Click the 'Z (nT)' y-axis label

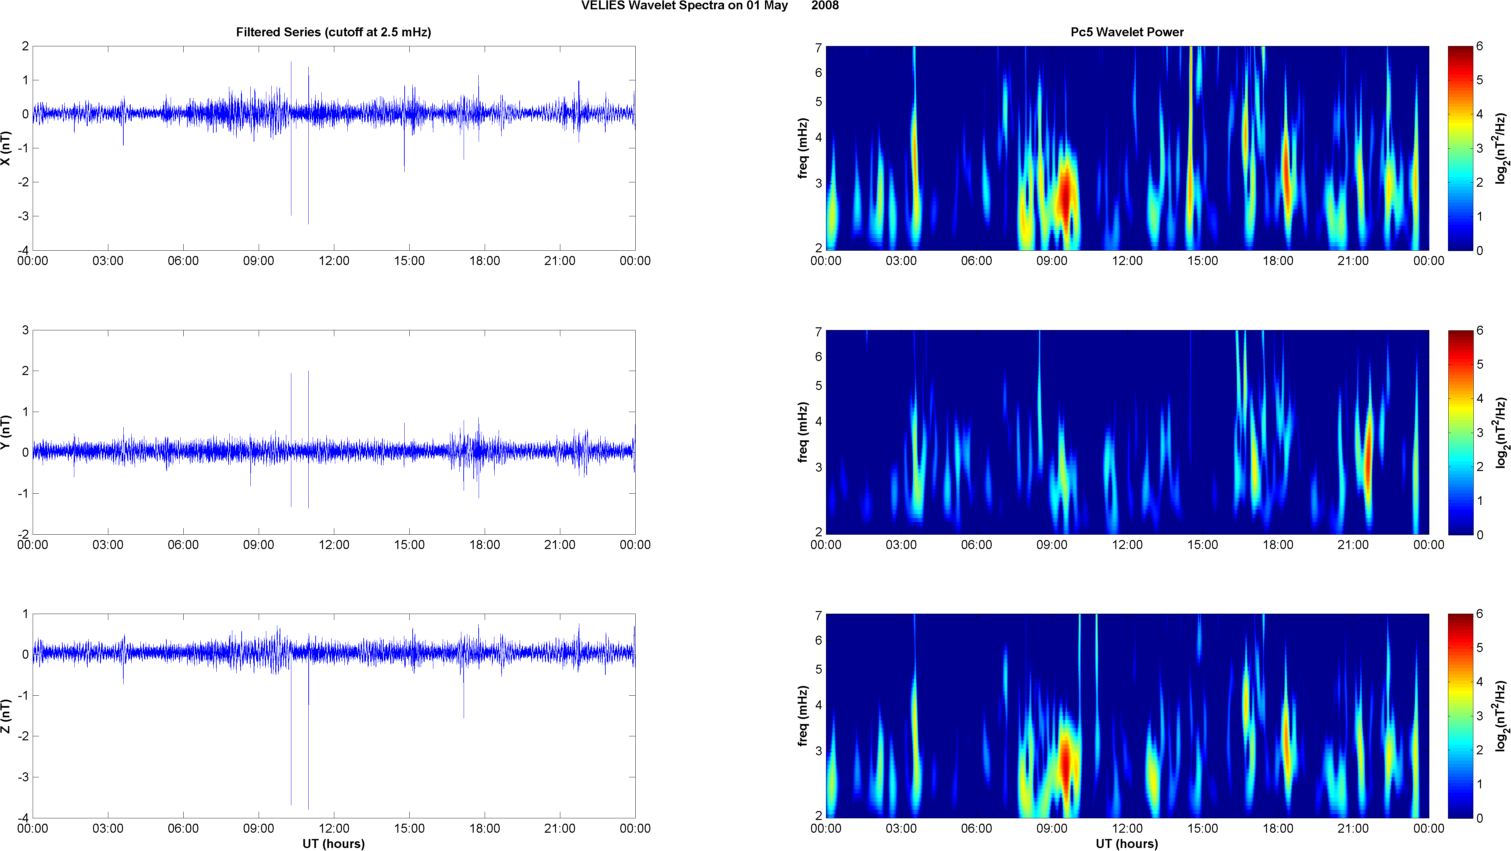point(7,716)
